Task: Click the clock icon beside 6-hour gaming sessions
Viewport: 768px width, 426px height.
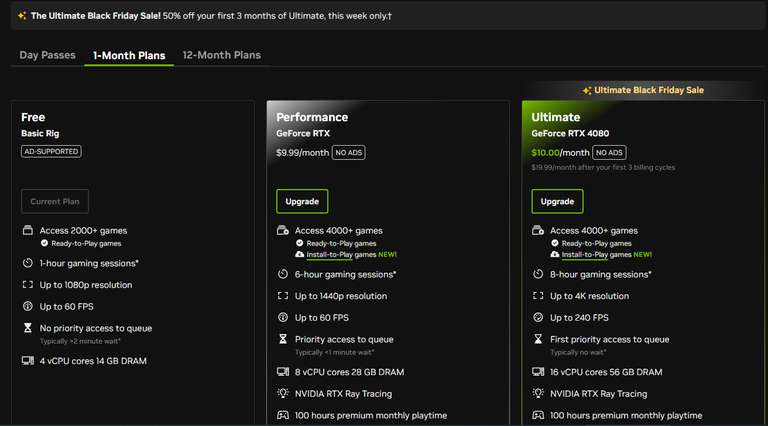Action: click(283, 274)
